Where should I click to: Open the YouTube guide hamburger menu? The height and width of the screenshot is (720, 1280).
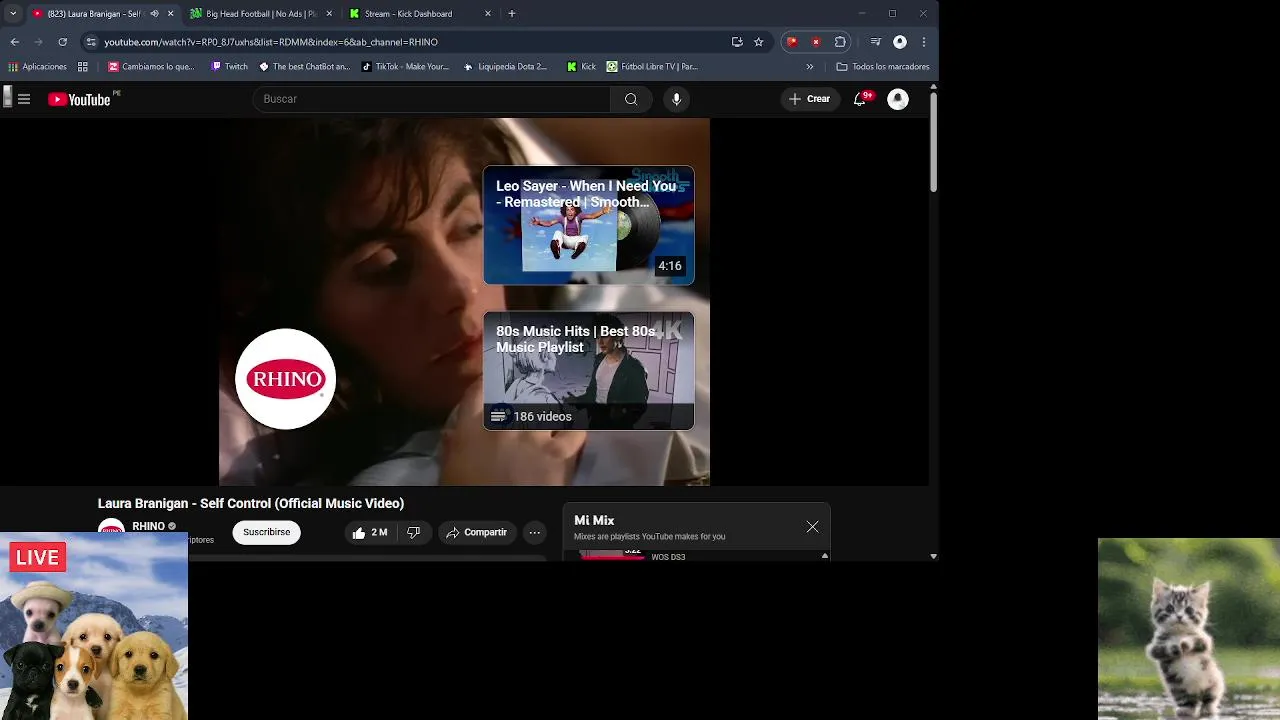[x=24, y=99]
